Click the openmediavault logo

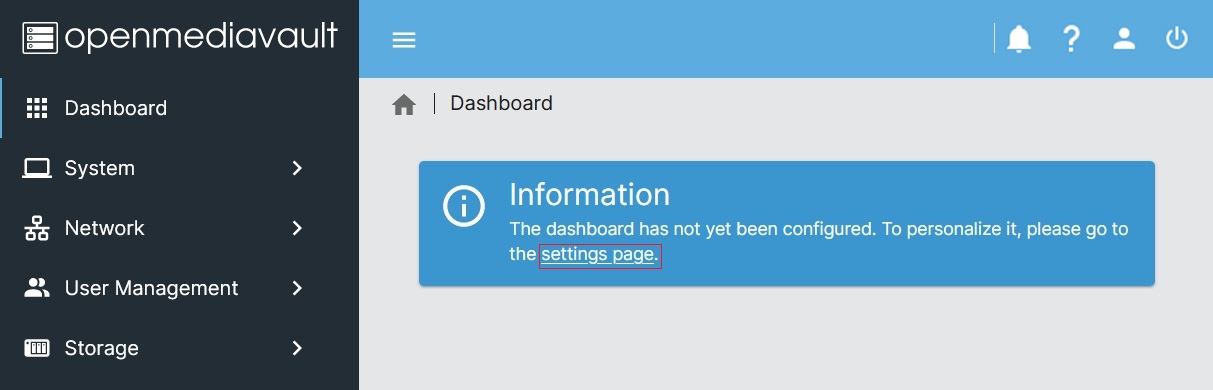(180, 39)
